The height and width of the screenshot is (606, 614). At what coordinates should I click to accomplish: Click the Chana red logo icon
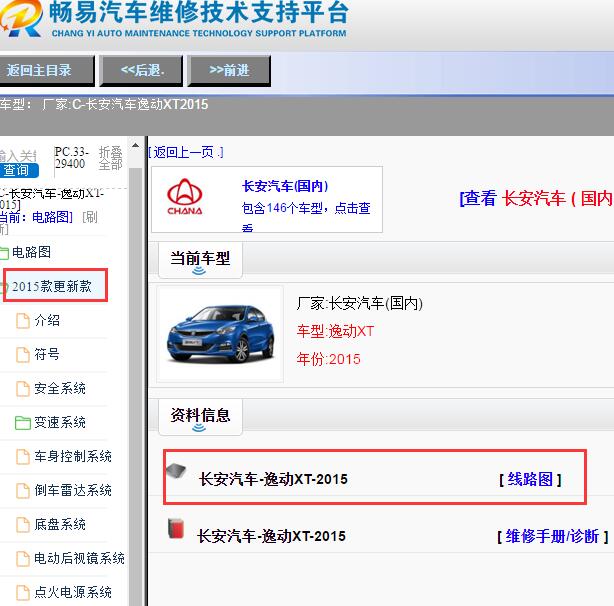pyautogui.click(x=185, y=197)
